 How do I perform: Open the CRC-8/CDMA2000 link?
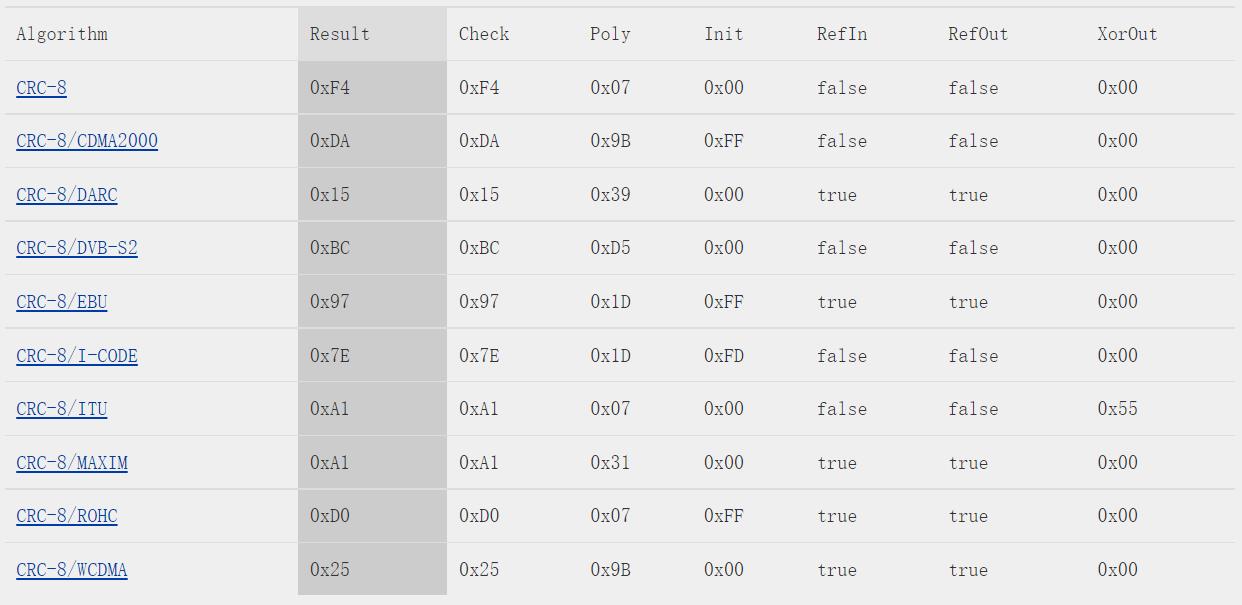click(87, 141)
